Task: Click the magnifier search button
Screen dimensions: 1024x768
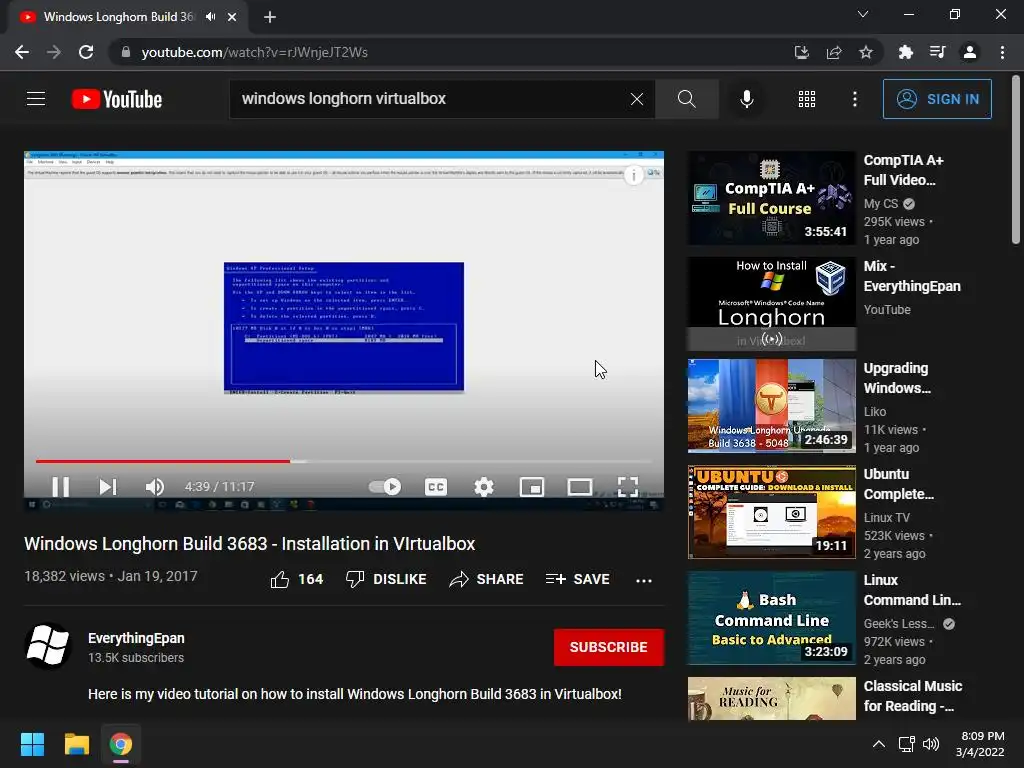Action: pos(686,99)
